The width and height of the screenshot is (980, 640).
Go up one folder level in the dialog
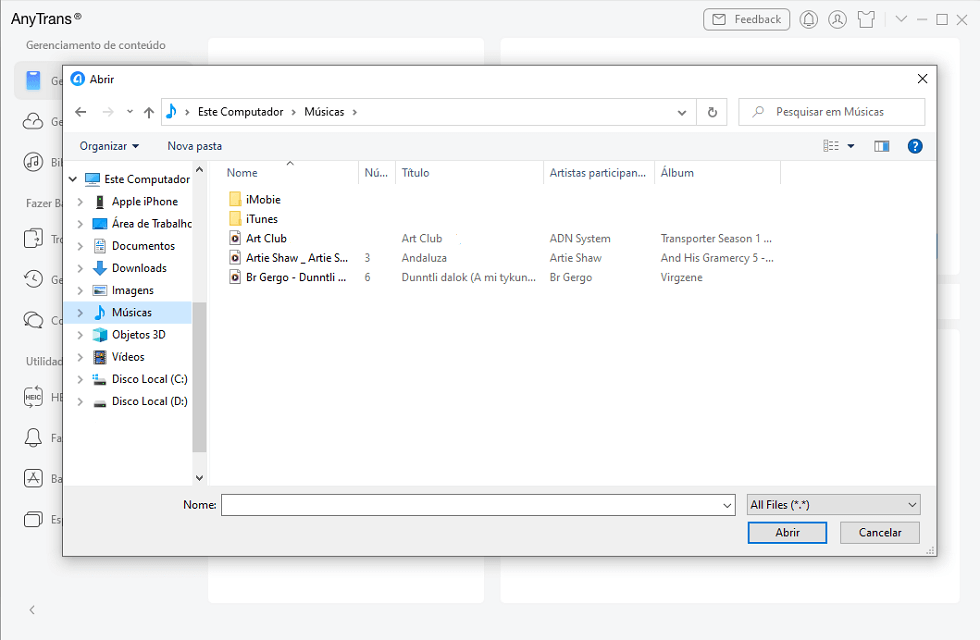tap(149, 112)
